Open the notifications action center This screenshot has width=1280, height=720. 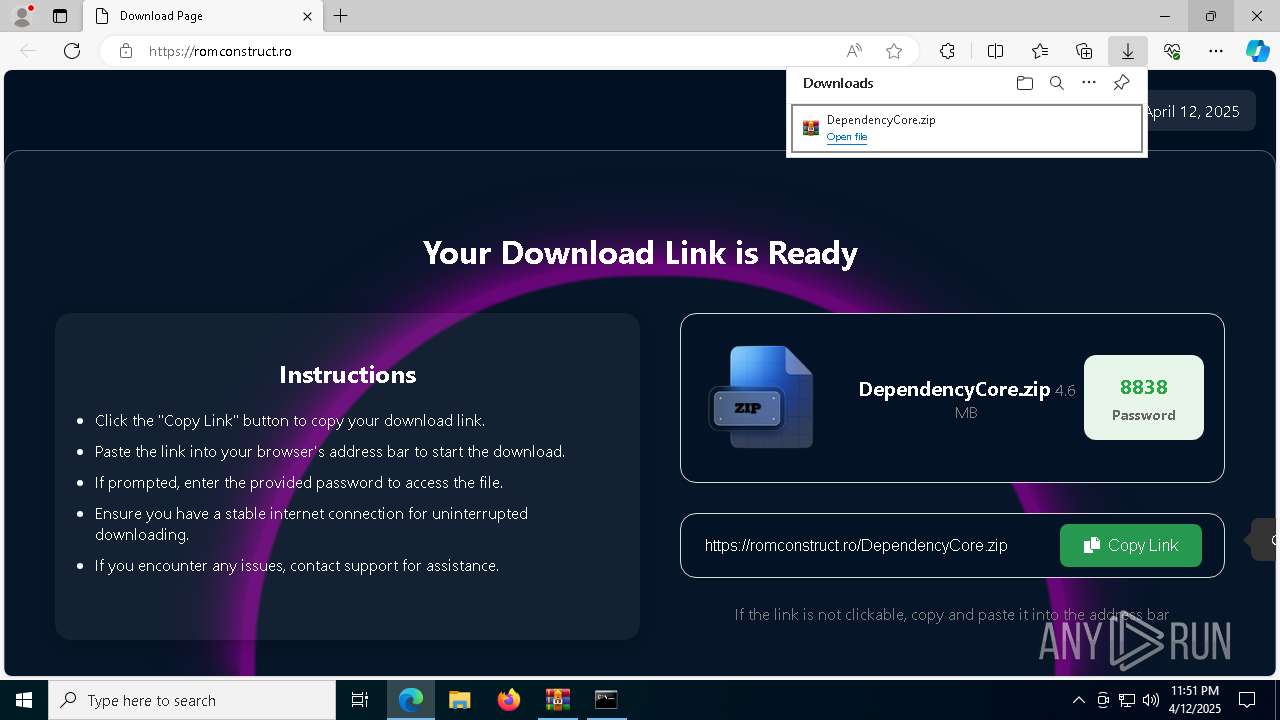1247,700
